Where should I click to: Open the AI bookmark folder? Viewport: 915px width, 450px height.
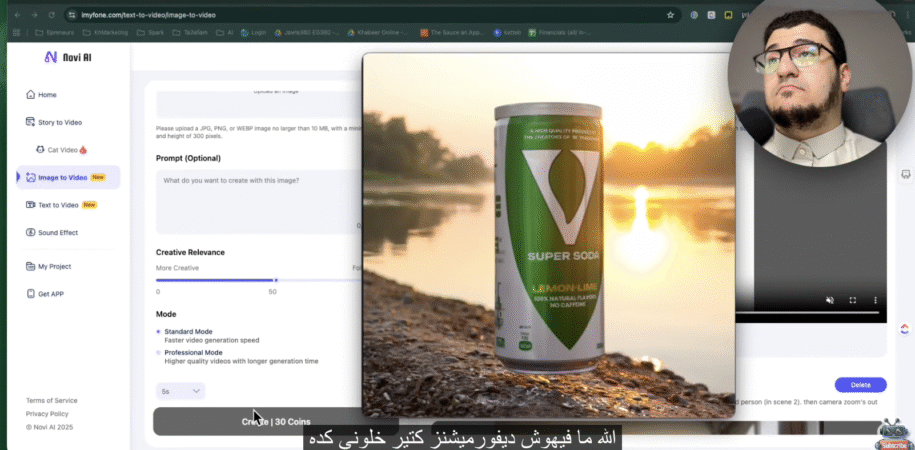click(x=225, y=33)
